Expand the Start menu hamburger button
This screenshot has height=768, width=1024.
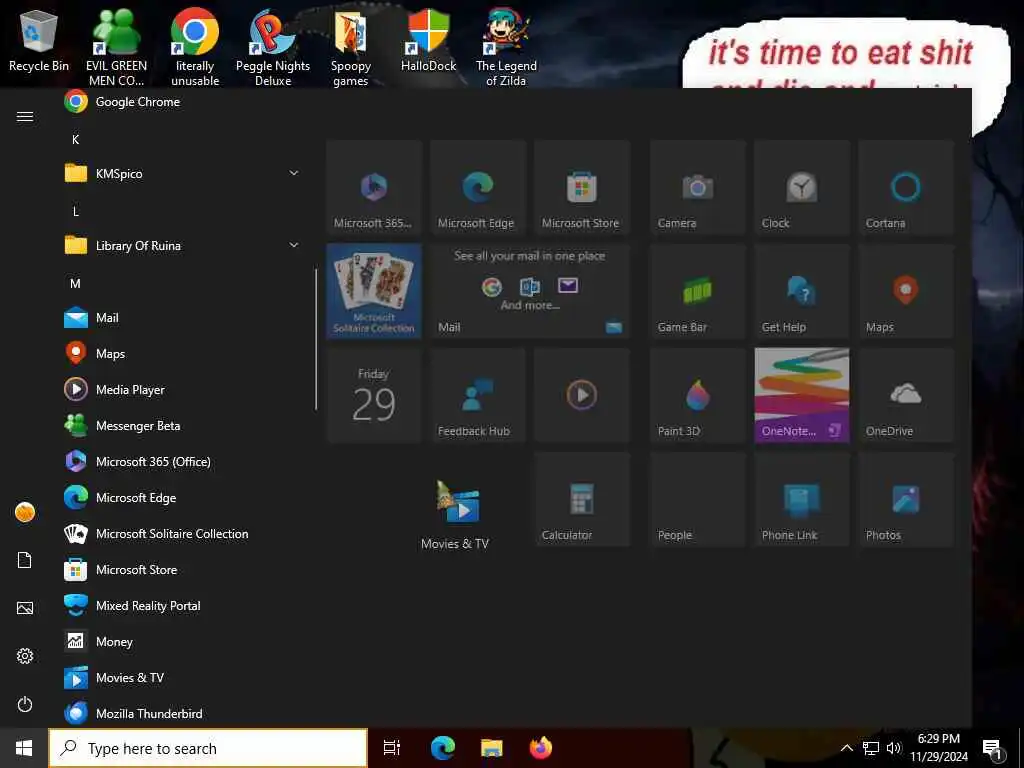coord(25,116)
